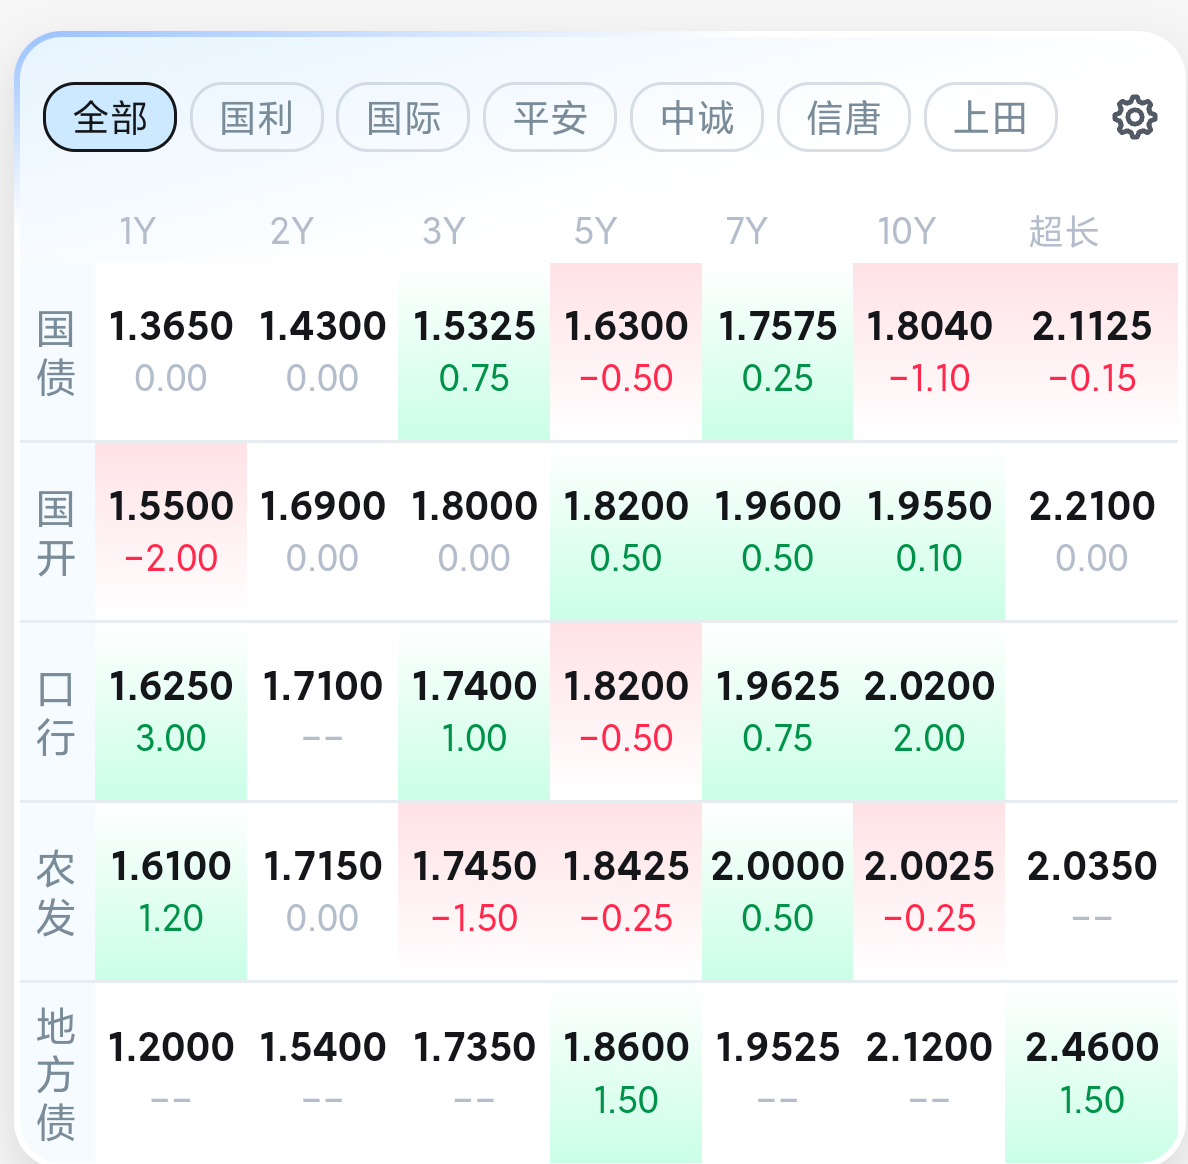
Task: Open the 信唐 tab
Action: point(844,117)
